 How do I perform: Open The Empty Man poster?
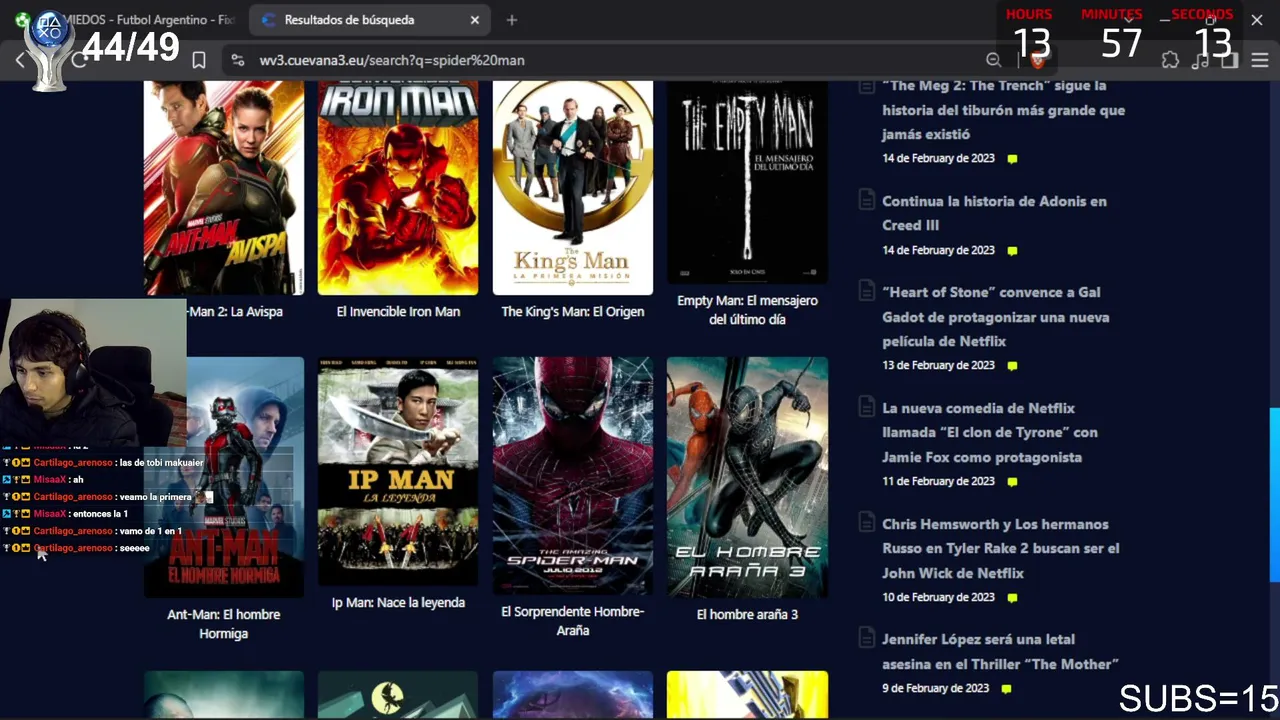point(747,183)
